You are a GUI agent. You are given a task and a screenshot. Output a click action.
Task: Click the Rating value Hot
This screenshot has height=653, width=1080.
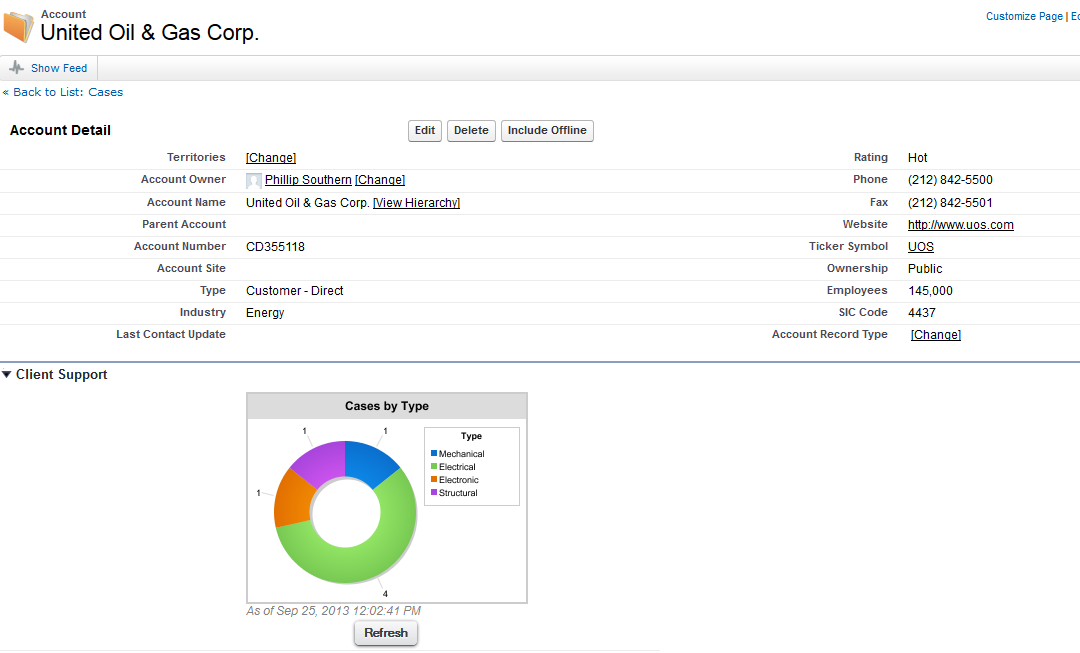point(917,158)
